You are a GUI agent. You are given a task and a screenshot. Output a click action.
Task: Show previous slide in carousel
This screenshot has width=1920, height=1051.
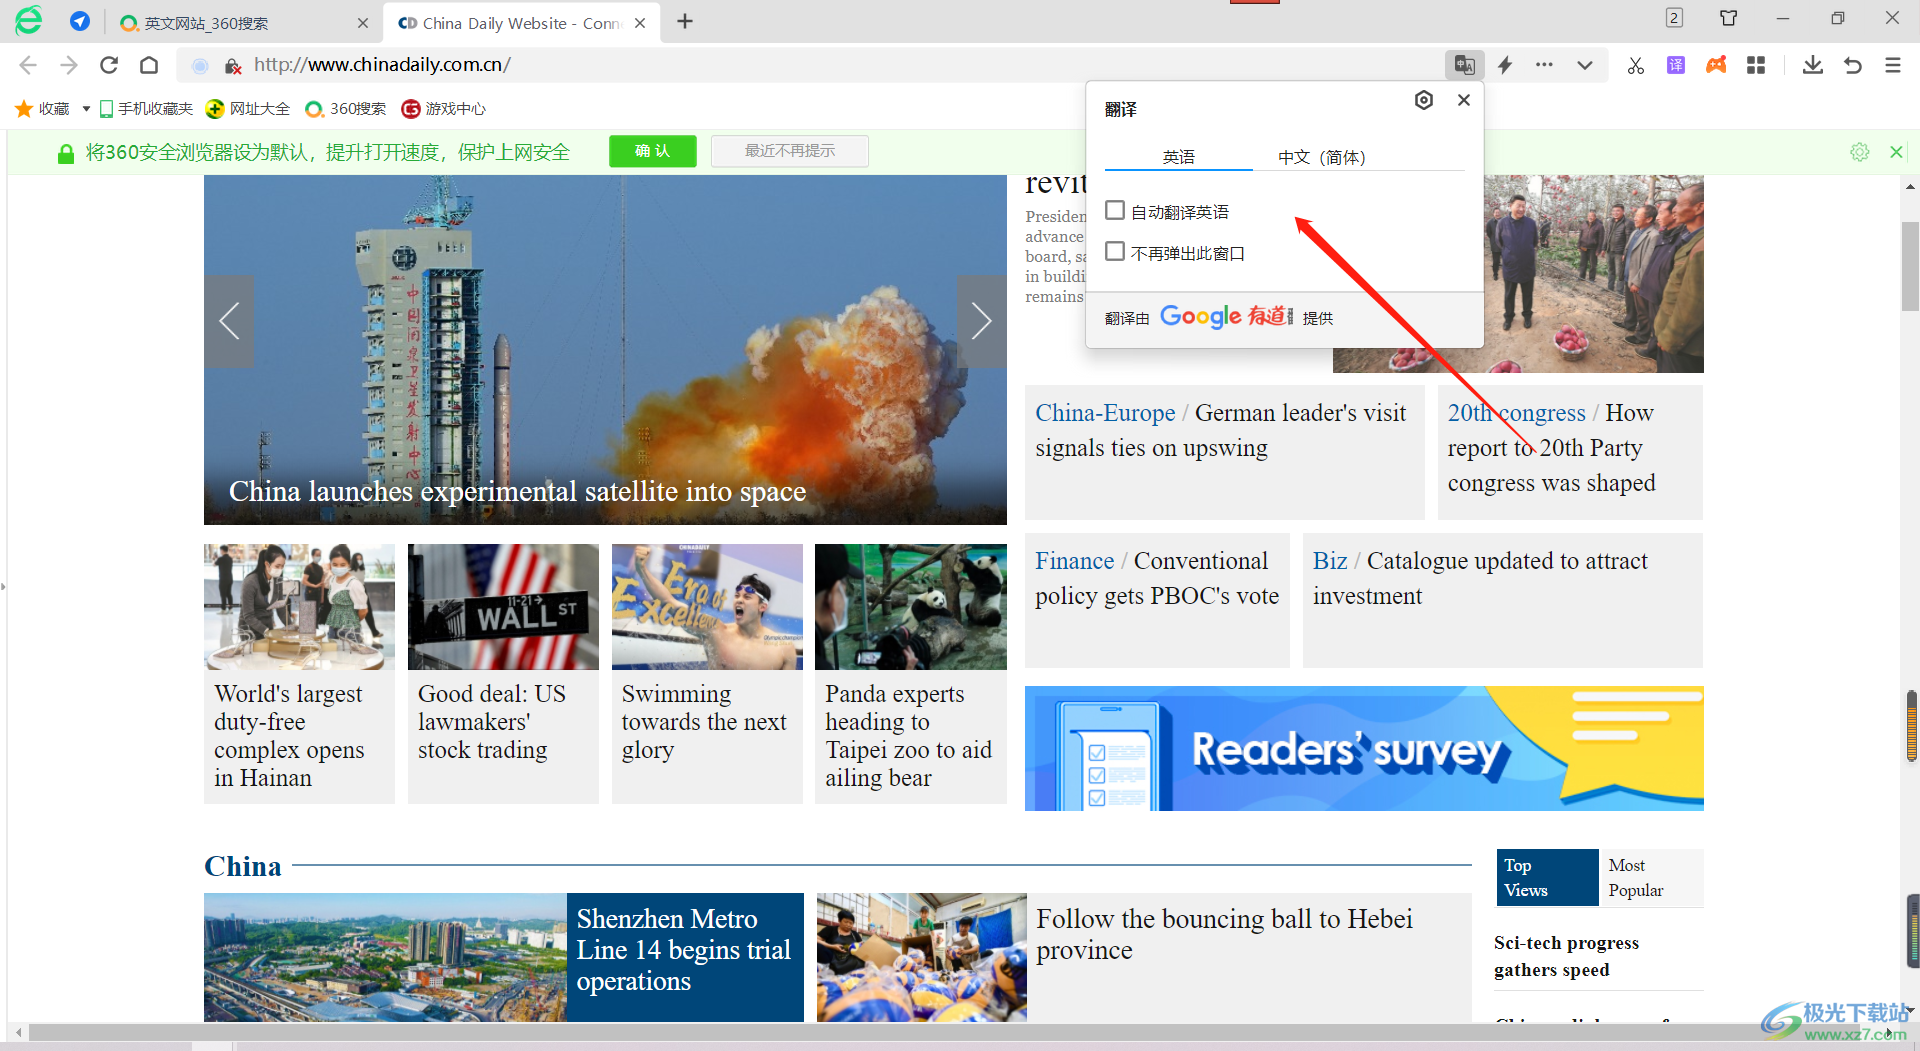[x=229, y=321]
